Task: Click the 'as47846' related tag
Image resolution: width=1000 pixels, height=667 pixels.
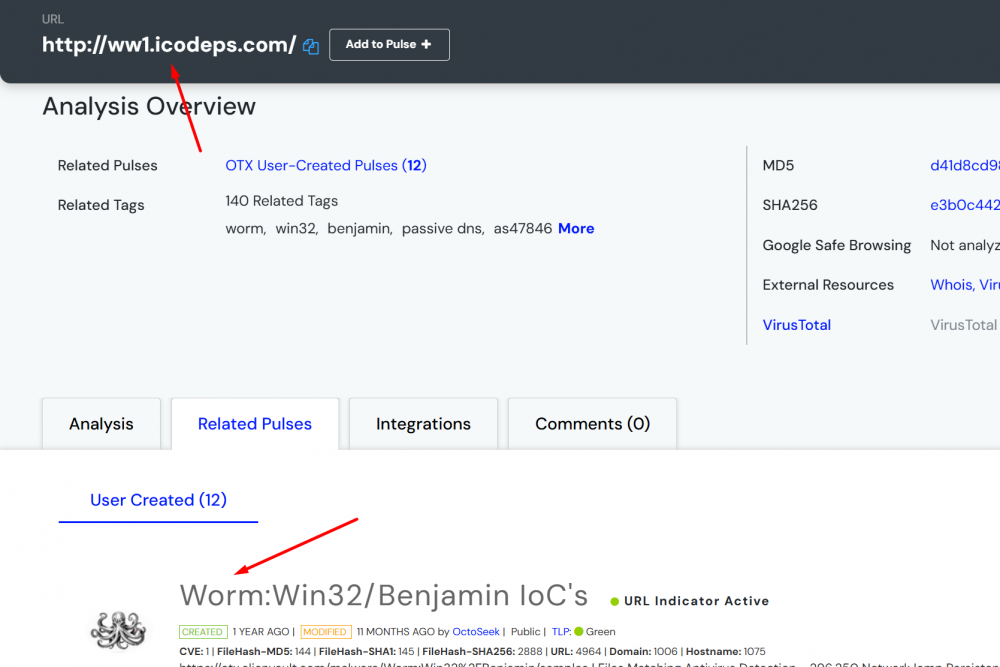Action: [x=522, y=228]
